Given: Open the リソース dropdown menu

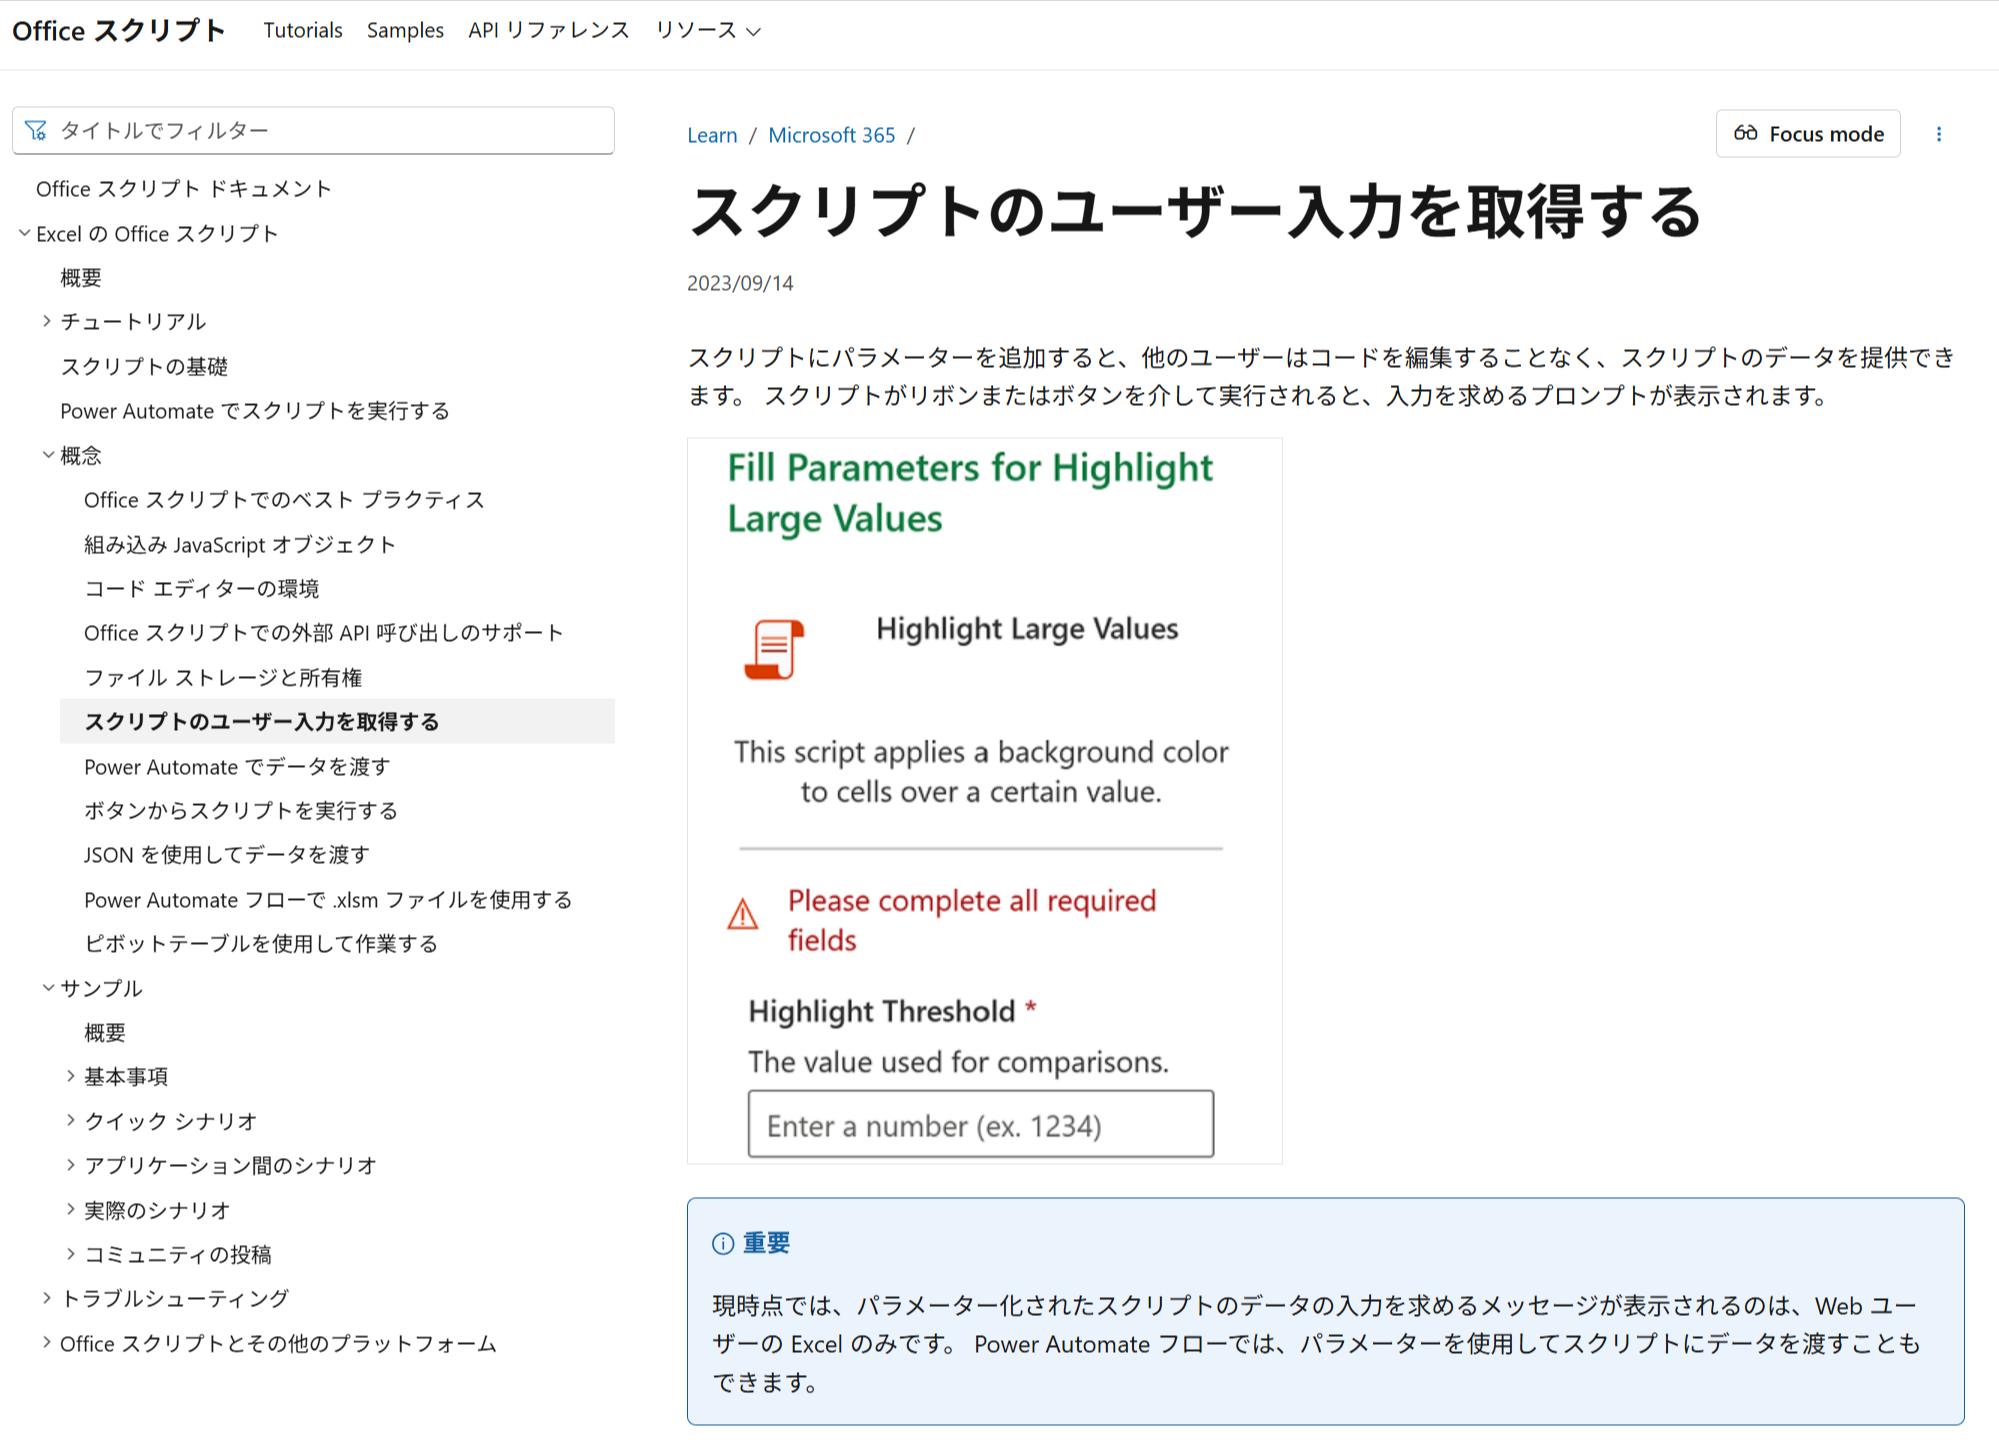Looking at the screenshot, I should [707, 31].
